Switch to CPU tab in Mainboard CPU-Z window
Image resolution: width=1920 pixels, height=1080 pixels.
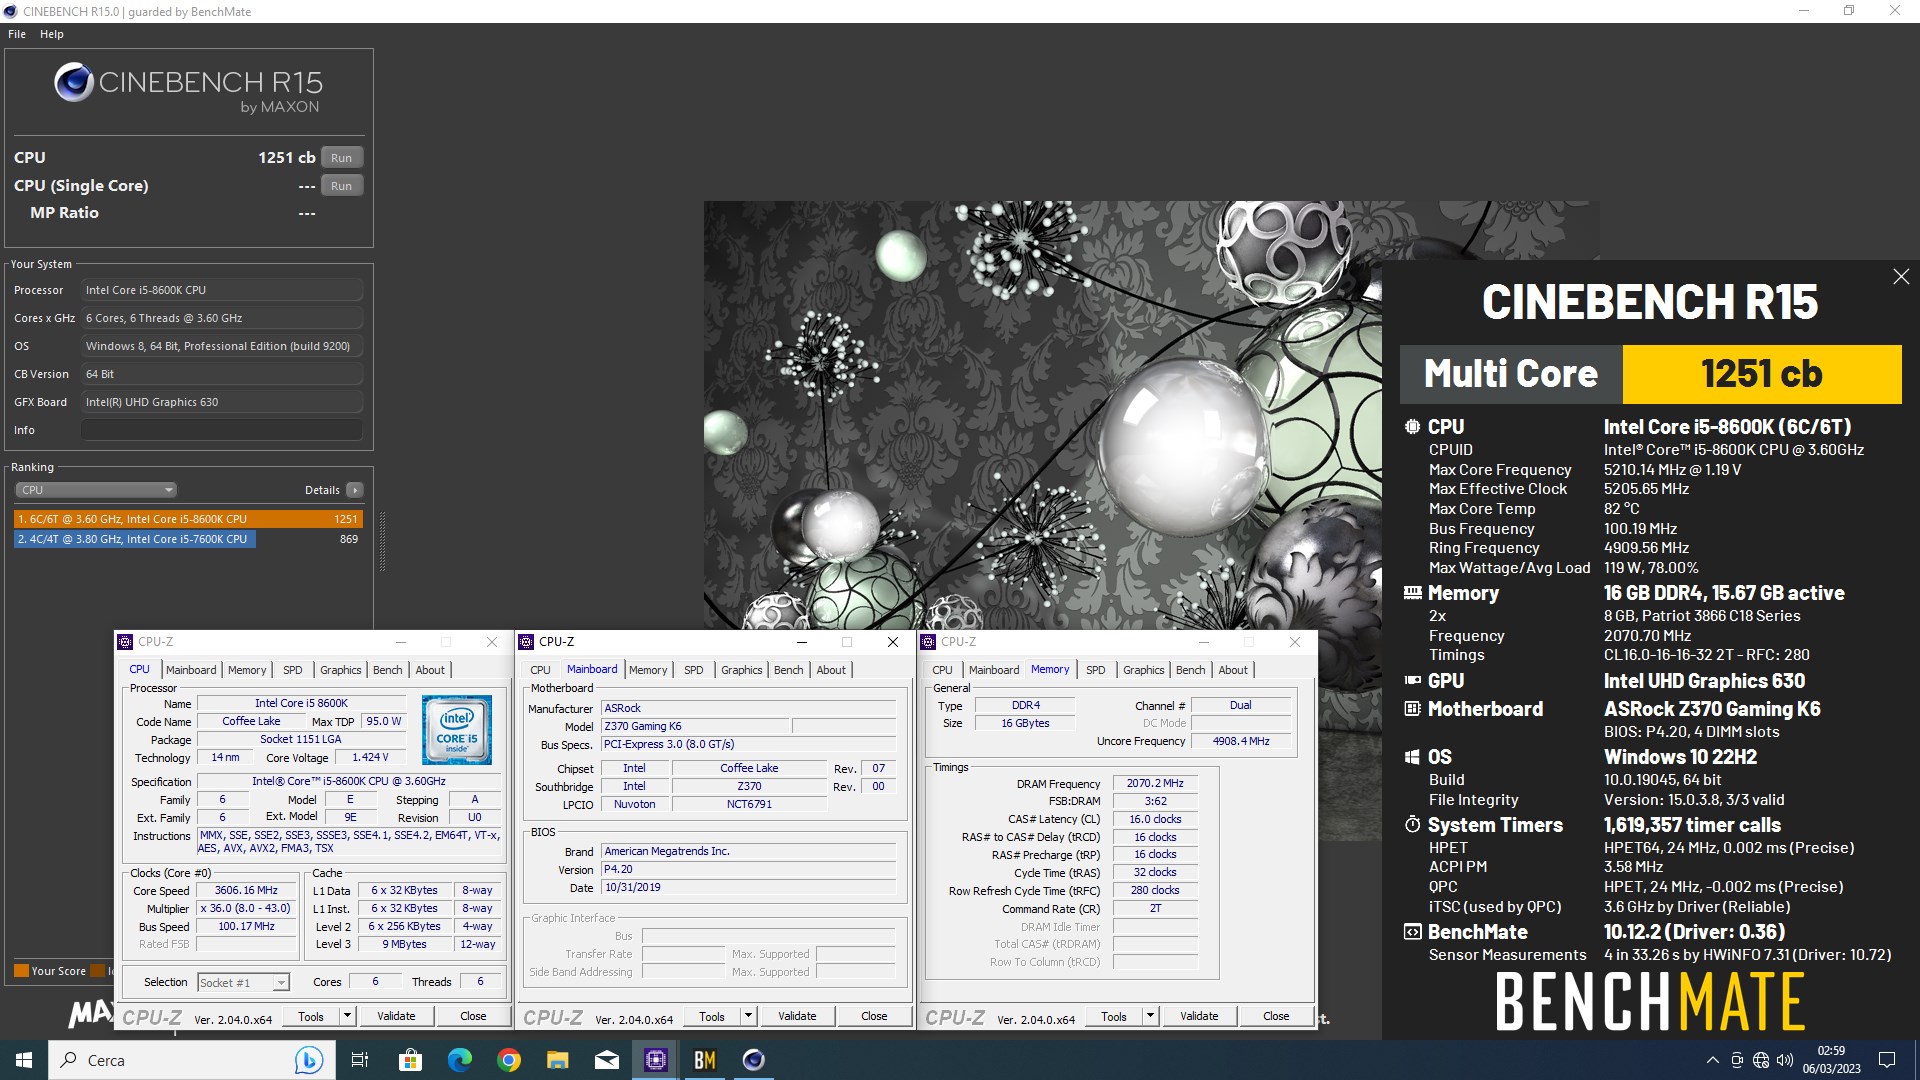point(540,670)
